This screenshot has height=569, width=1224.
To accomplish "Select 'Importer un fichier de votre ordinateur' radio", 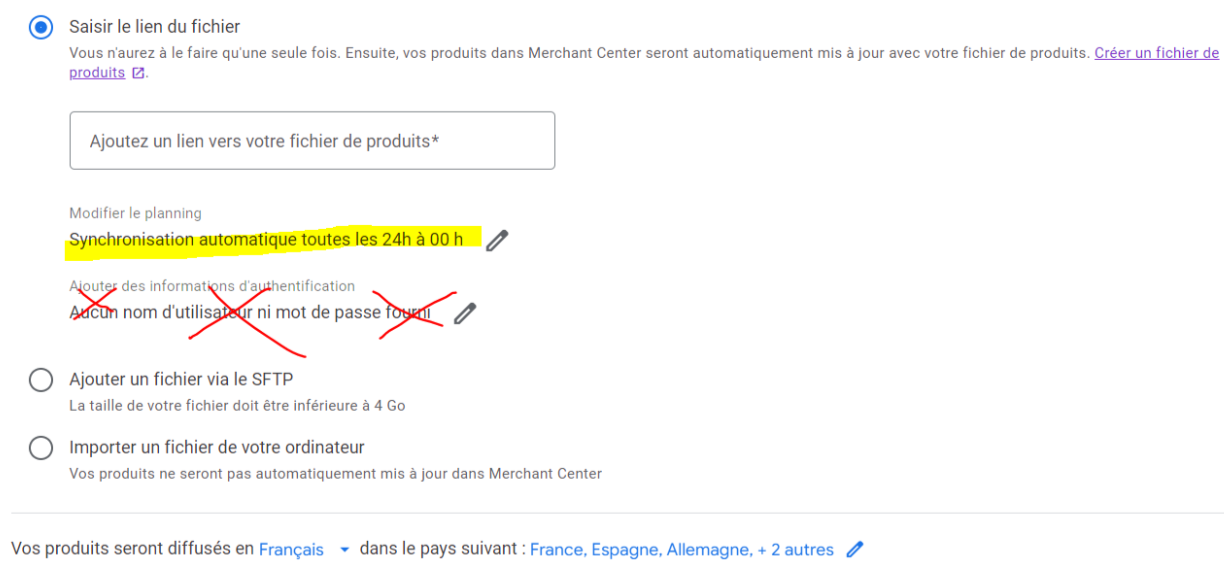I will pos(41,448).
